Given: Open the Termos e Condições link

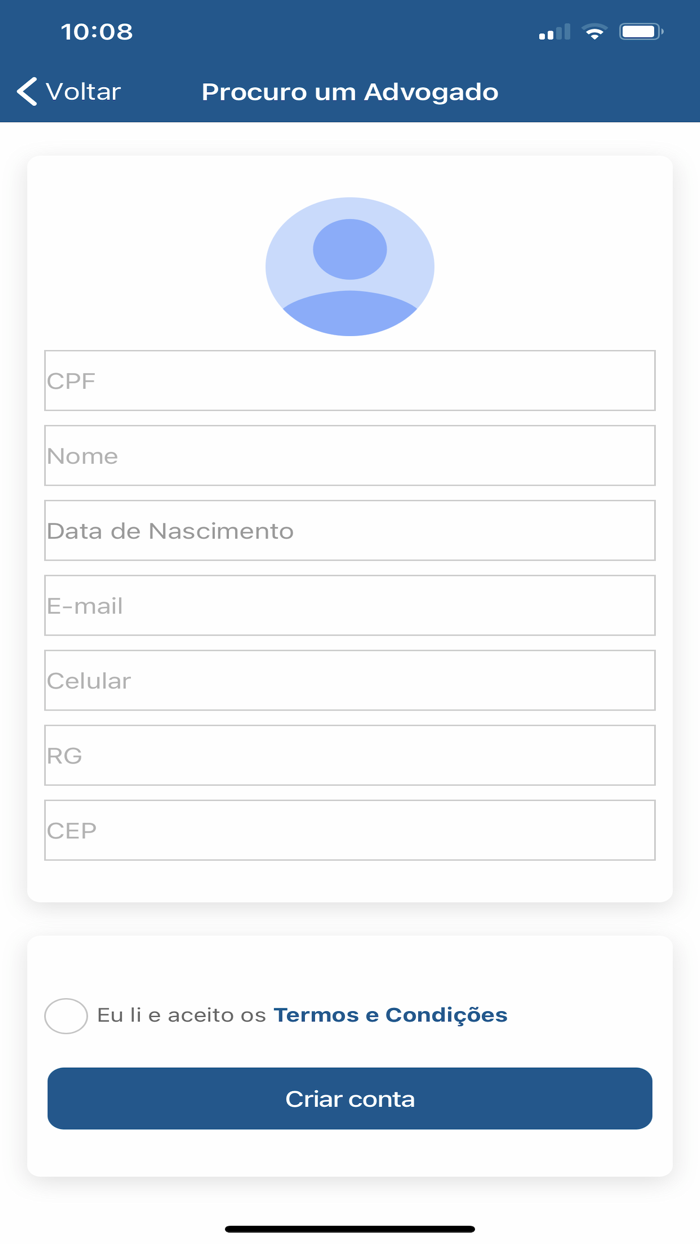Looking at the screenshot, I should click(x=390, y=1015).
